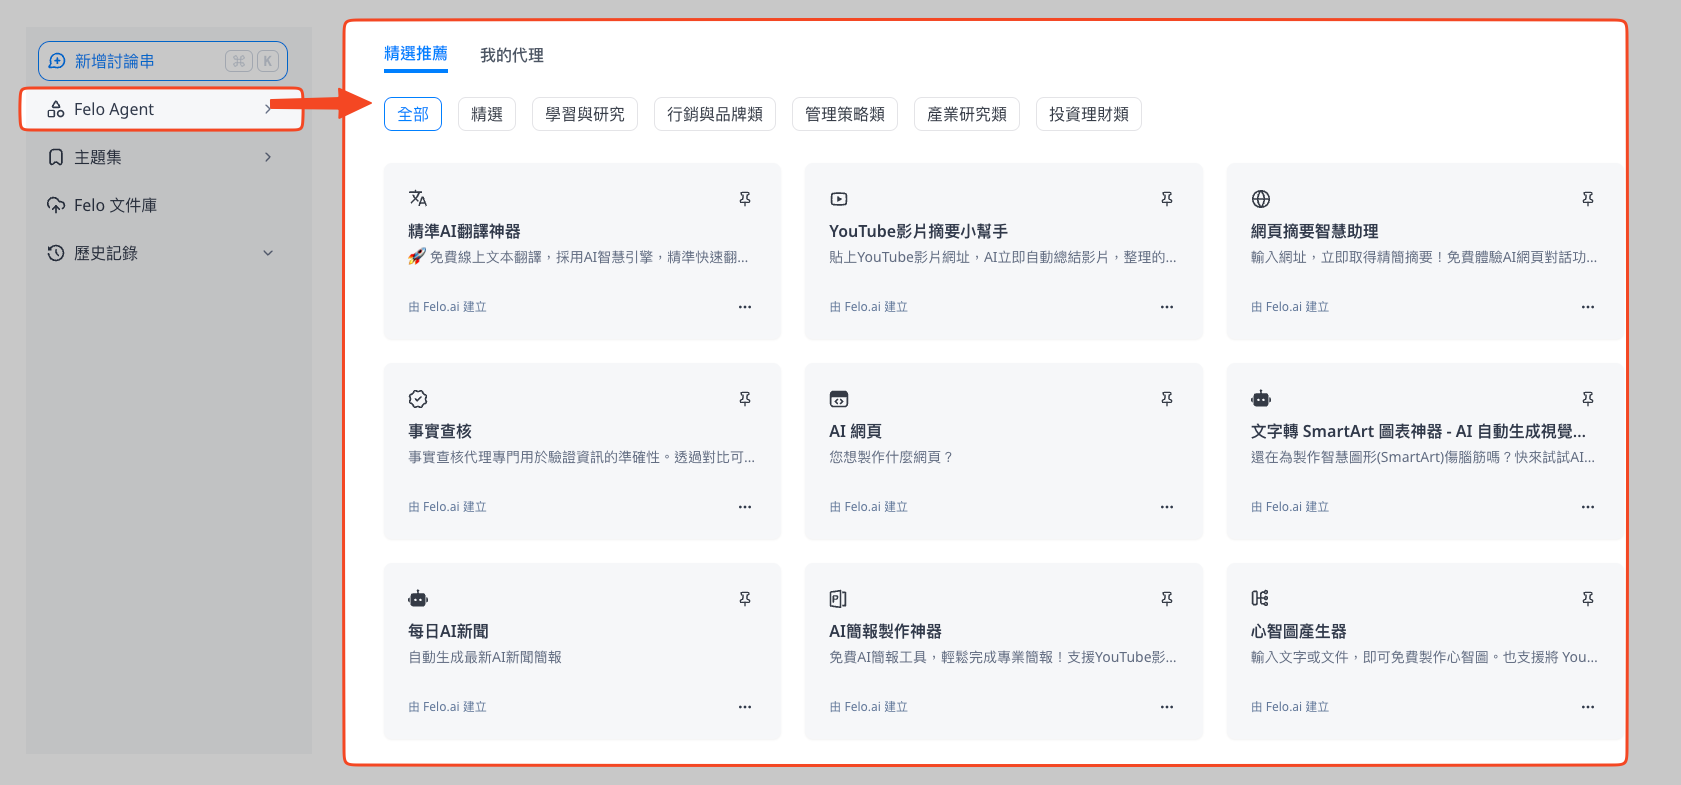Pin the 心智圖產生器 agent
The width and height of the screenshot is (1681, 785).
1588,599
